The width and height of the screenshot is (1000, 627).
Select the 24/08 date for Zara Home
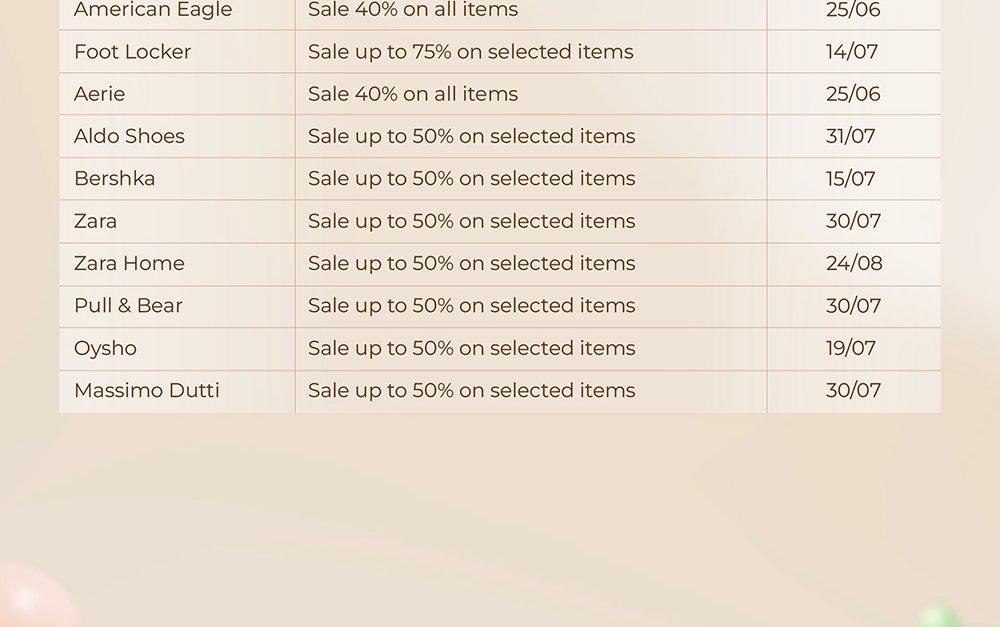(x=855, y=263)
